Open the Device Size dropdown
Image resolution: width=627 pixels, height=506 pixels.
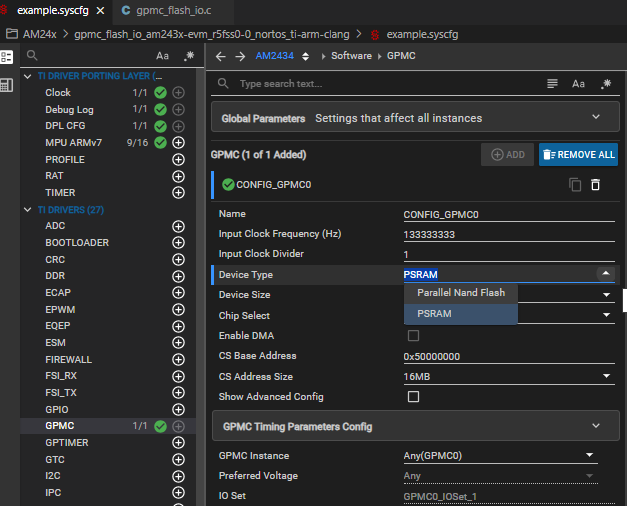pyautogui.click(x=606, y=295)
